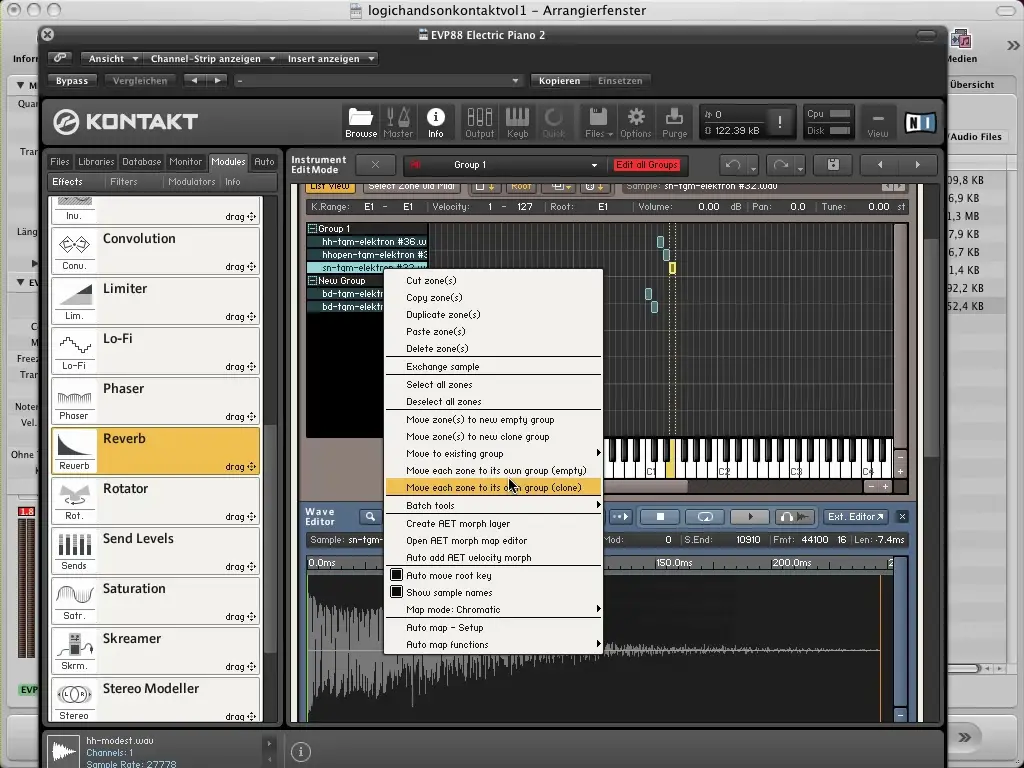
Task: Click the Undo arrow icon
Action: click(733, 165)
